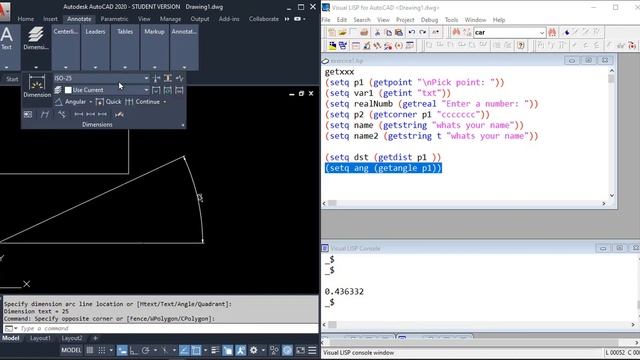This screenshot has height=360, width=640.
Task: Click the binoculars icon right of search box
Action: tap(552, 32)
